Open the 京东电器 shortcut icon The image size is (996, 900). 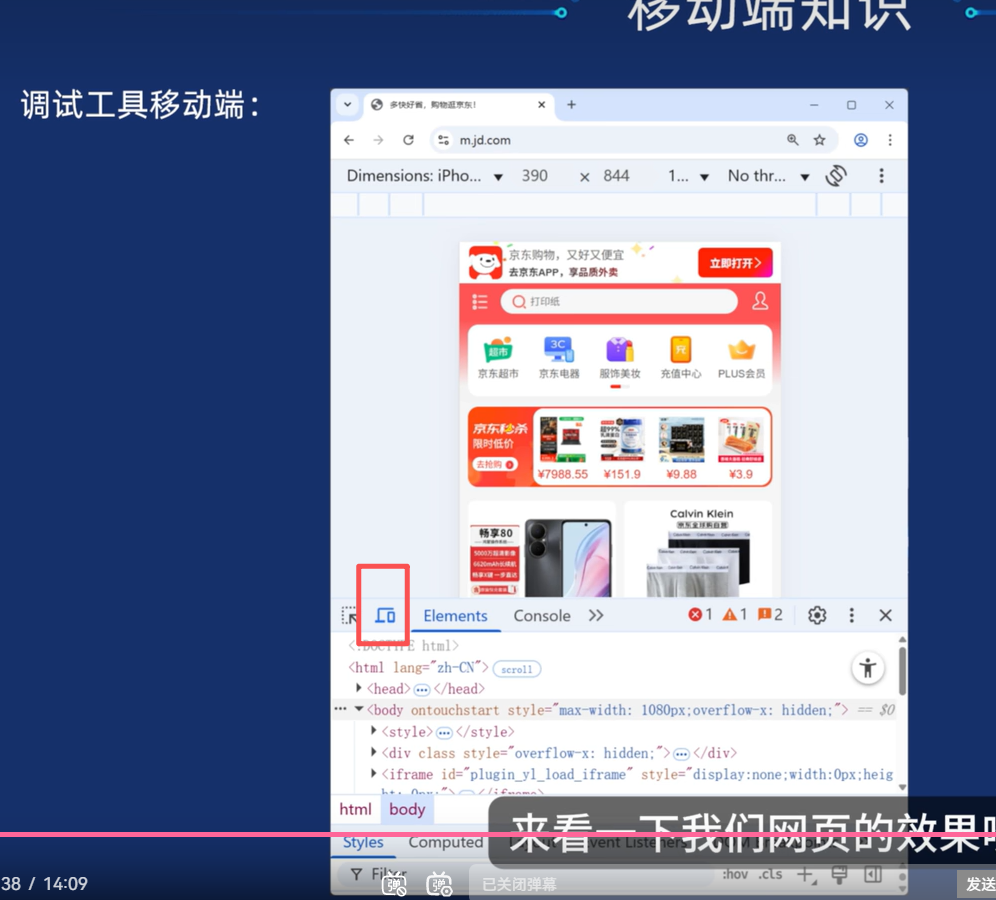[559, 358]
